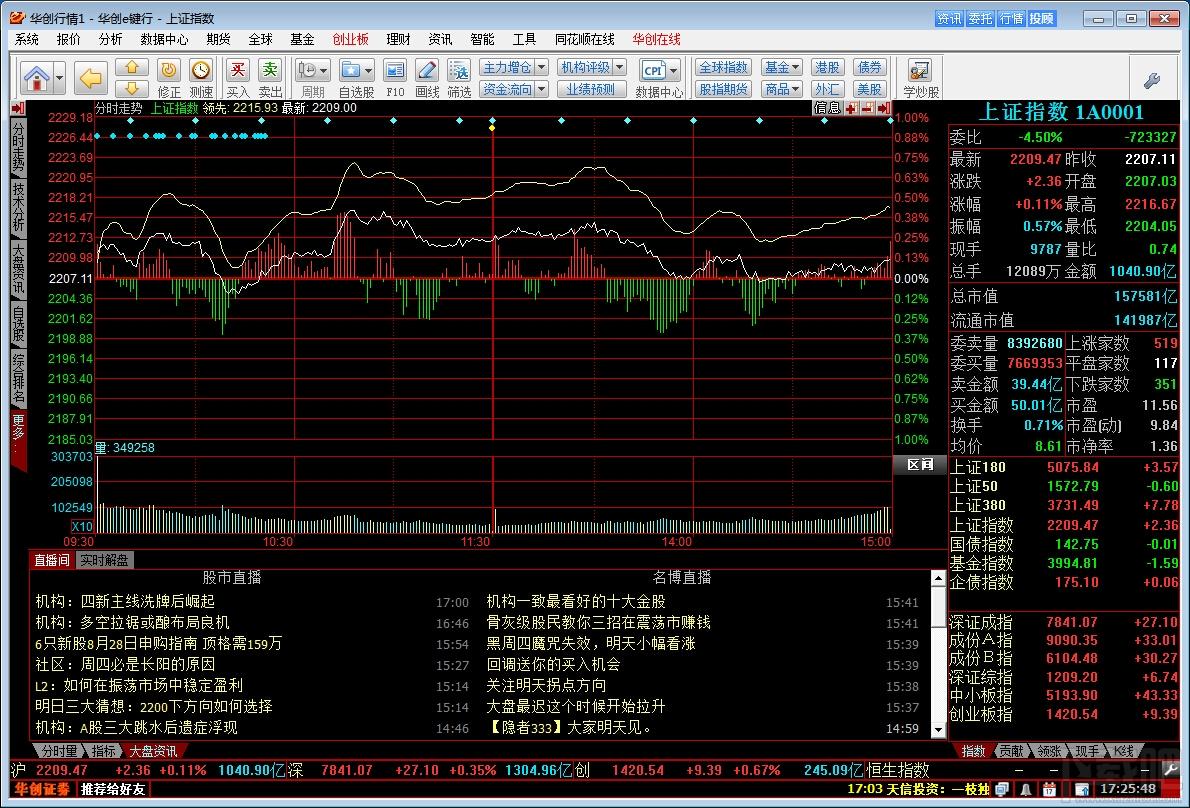Go back with the yellow left arrow
The width and height of the screenshot is (1190, 808).
point(91,77)
